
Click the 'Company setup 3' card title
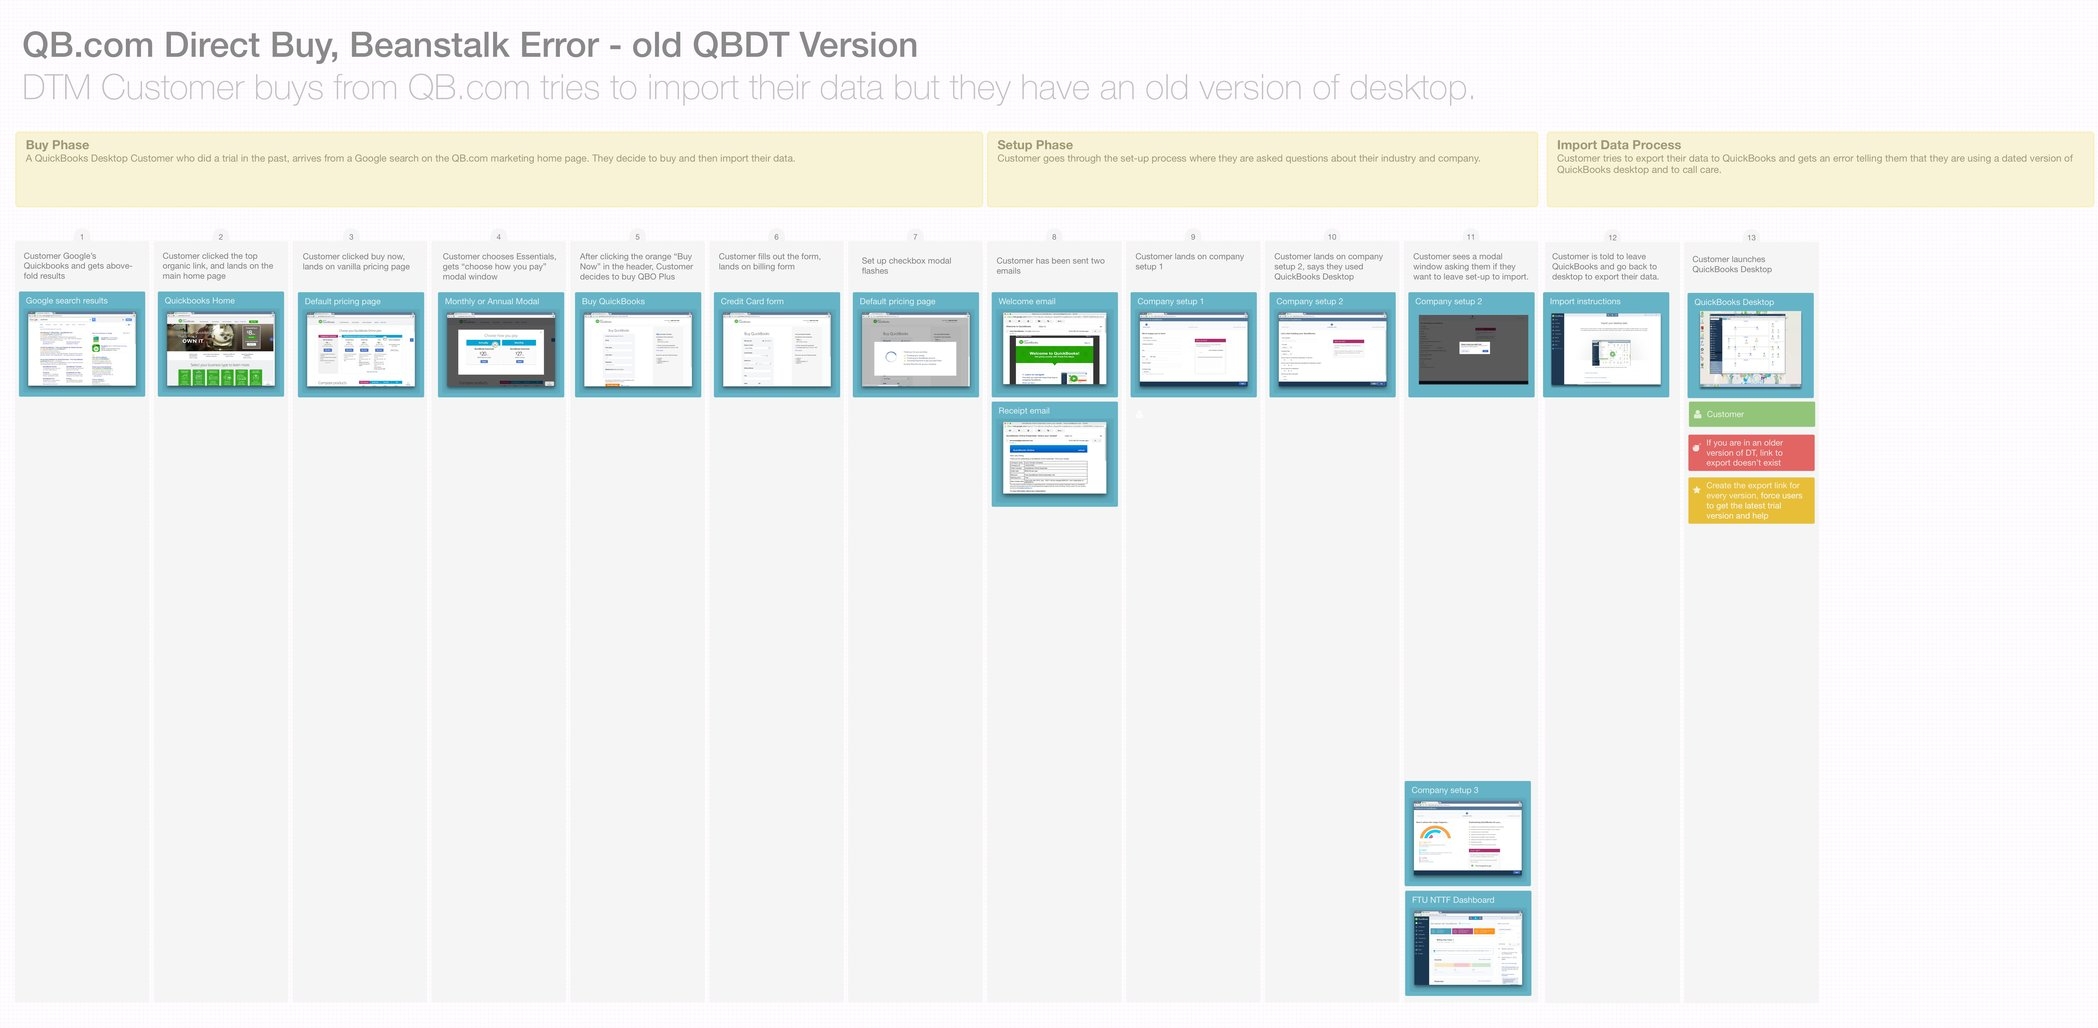(x=1445, y=790)
